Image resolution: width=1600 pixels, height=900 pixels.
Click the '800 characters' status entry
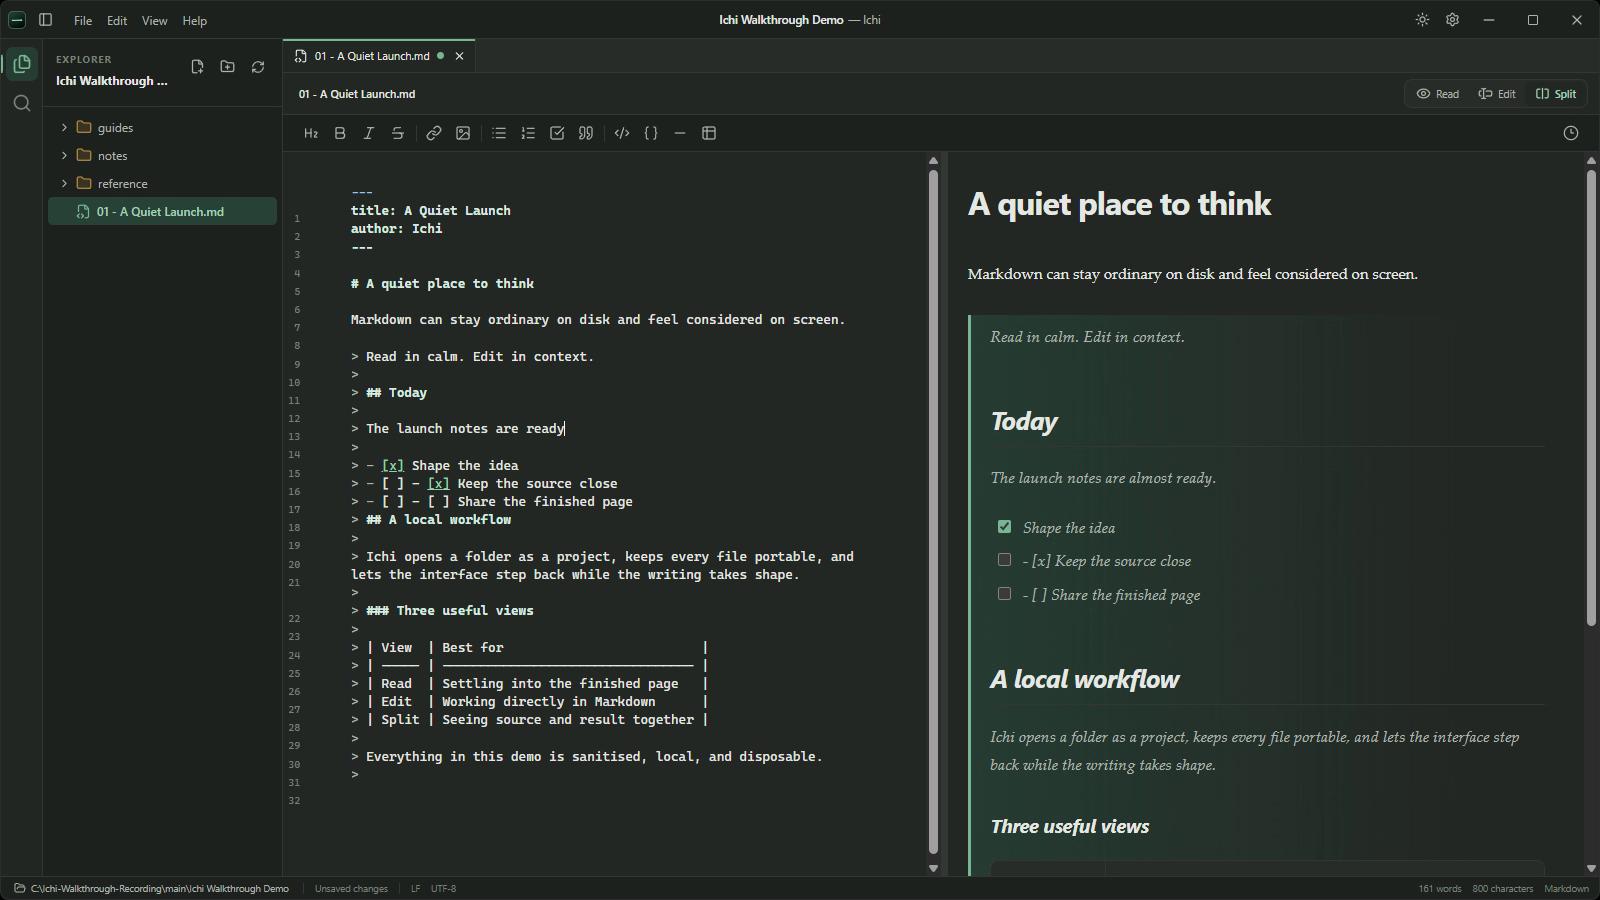coord(1502,888)
